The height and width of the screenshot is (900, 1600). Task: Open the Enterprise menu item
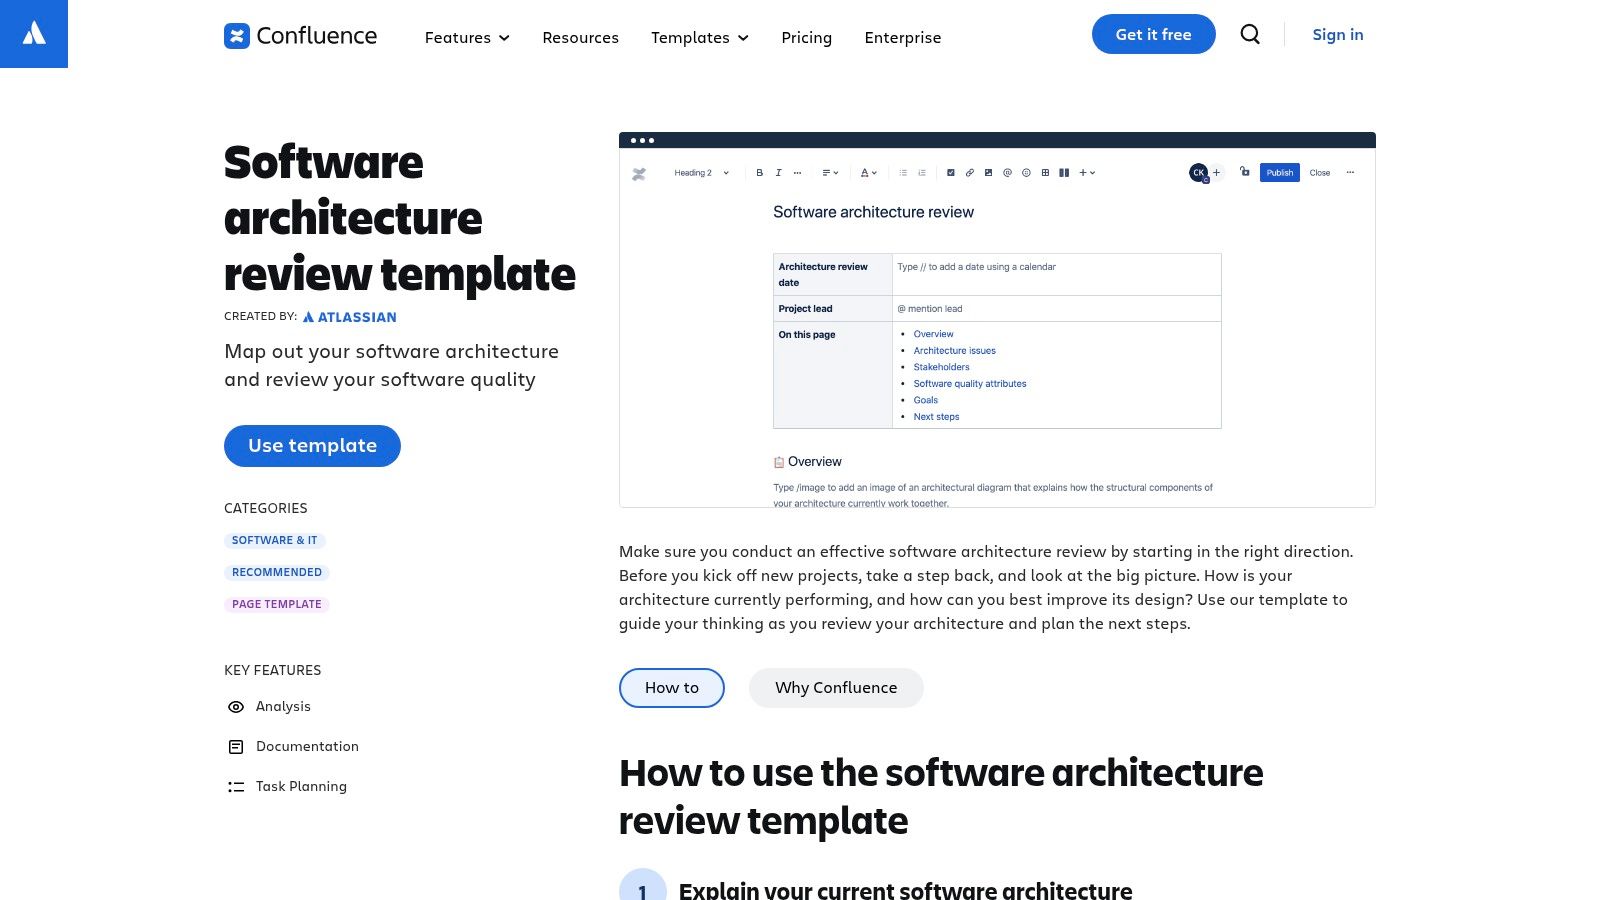902,38
